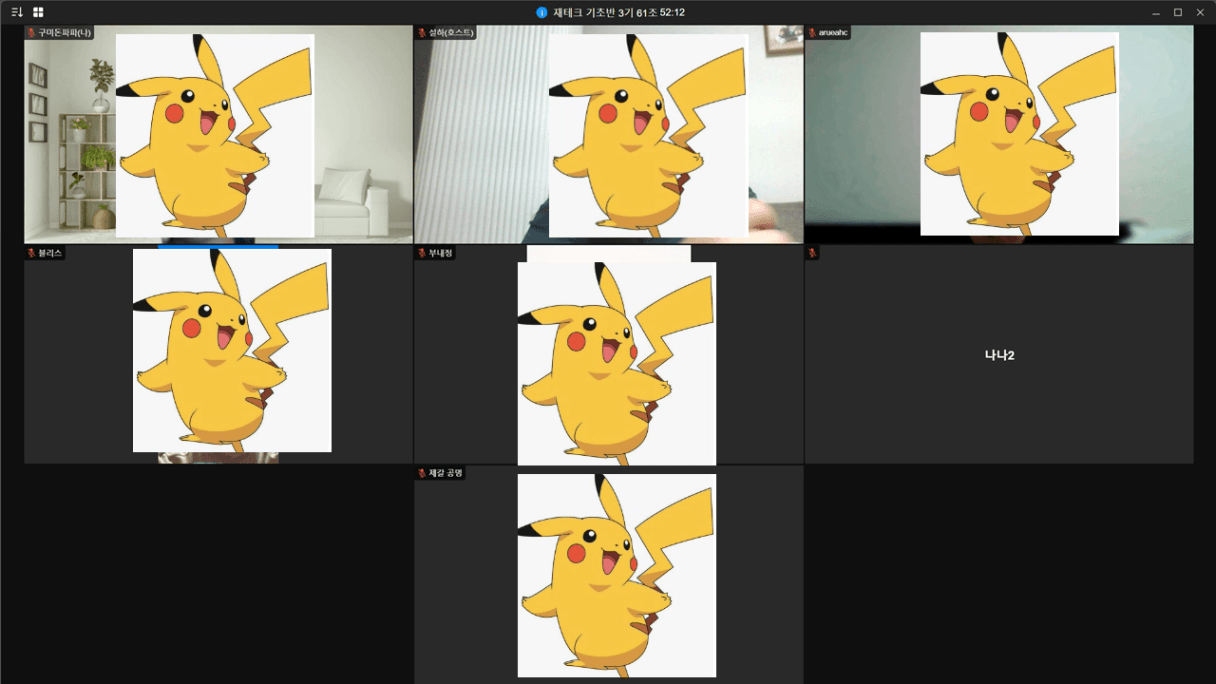Viewport: 1216px width, 684px height.
Task: Close the meeting window
Action: [x=1200, y=13]
